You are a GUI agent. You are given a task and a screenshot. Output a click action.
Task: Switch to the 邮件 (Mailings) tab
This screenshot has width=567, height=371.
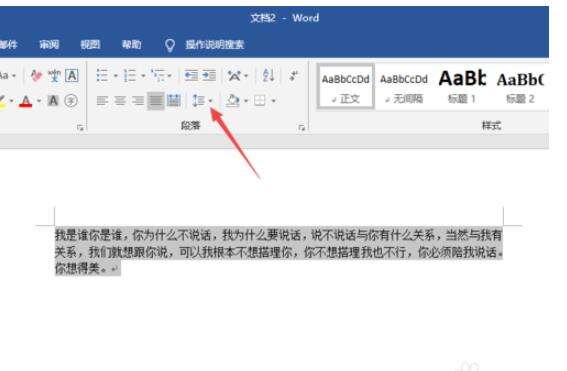[8, 45]
